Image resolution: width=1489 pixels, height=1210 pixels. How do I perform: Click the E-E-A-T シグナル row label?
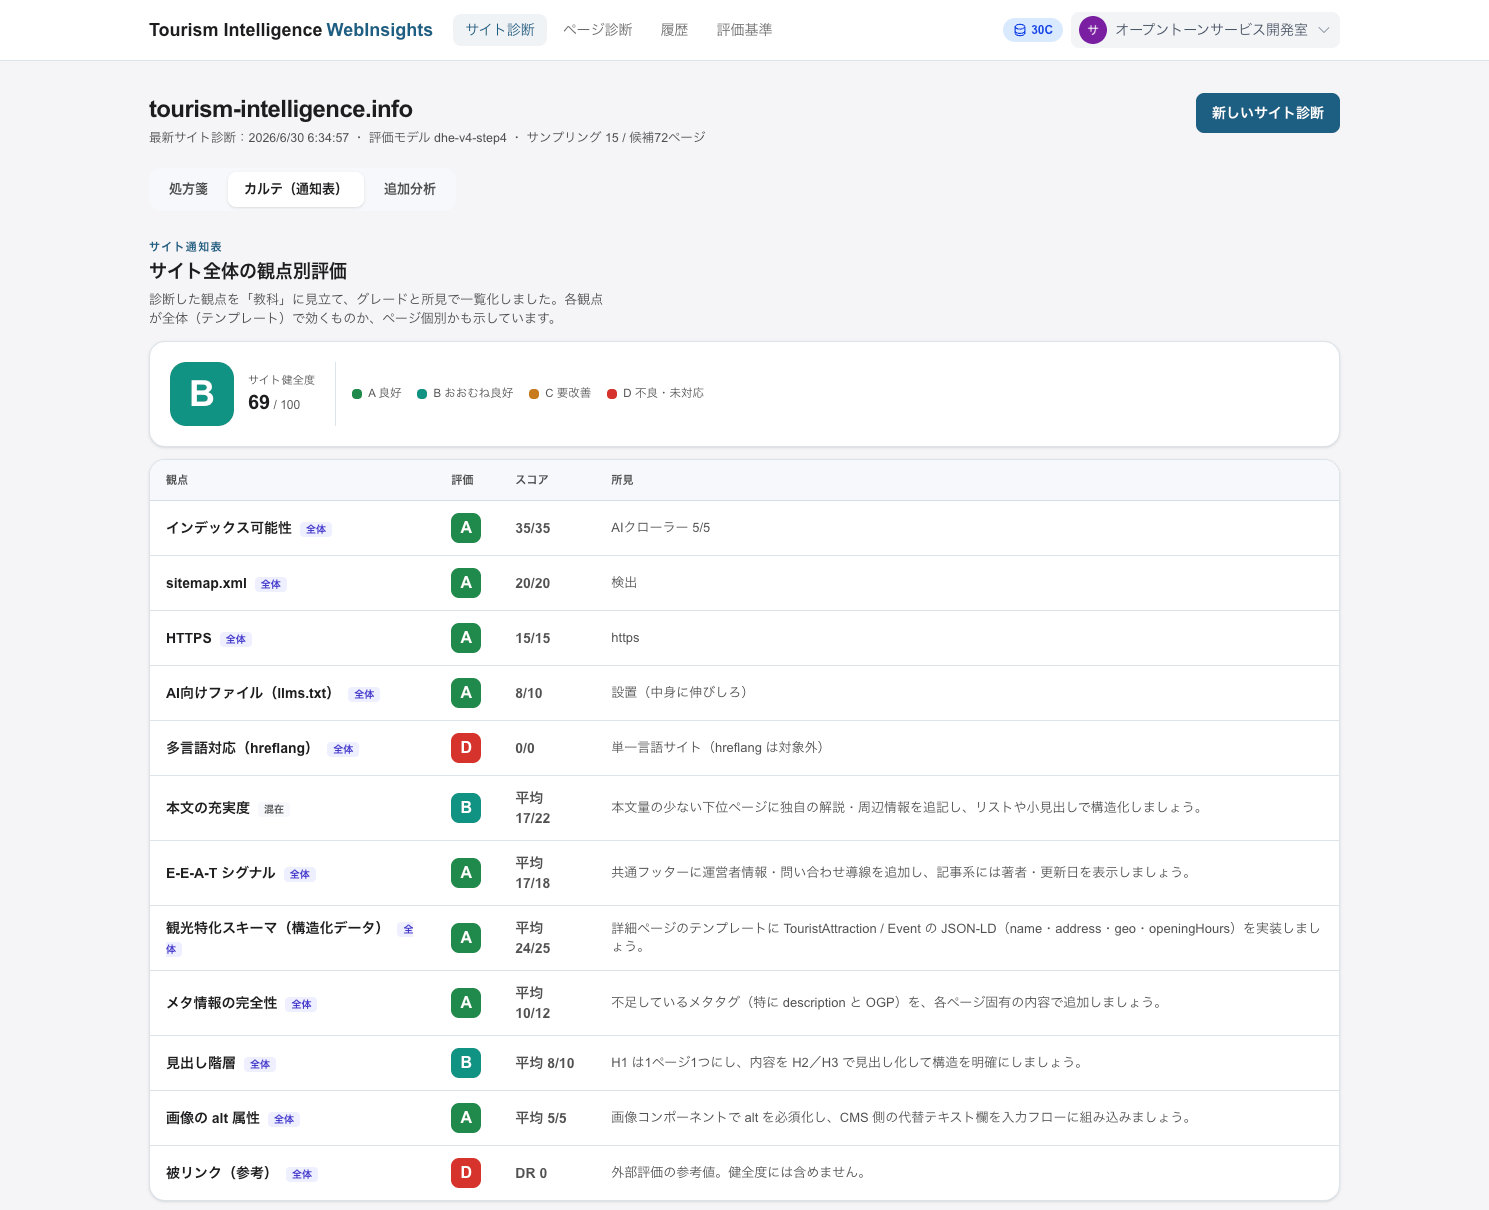221,873
